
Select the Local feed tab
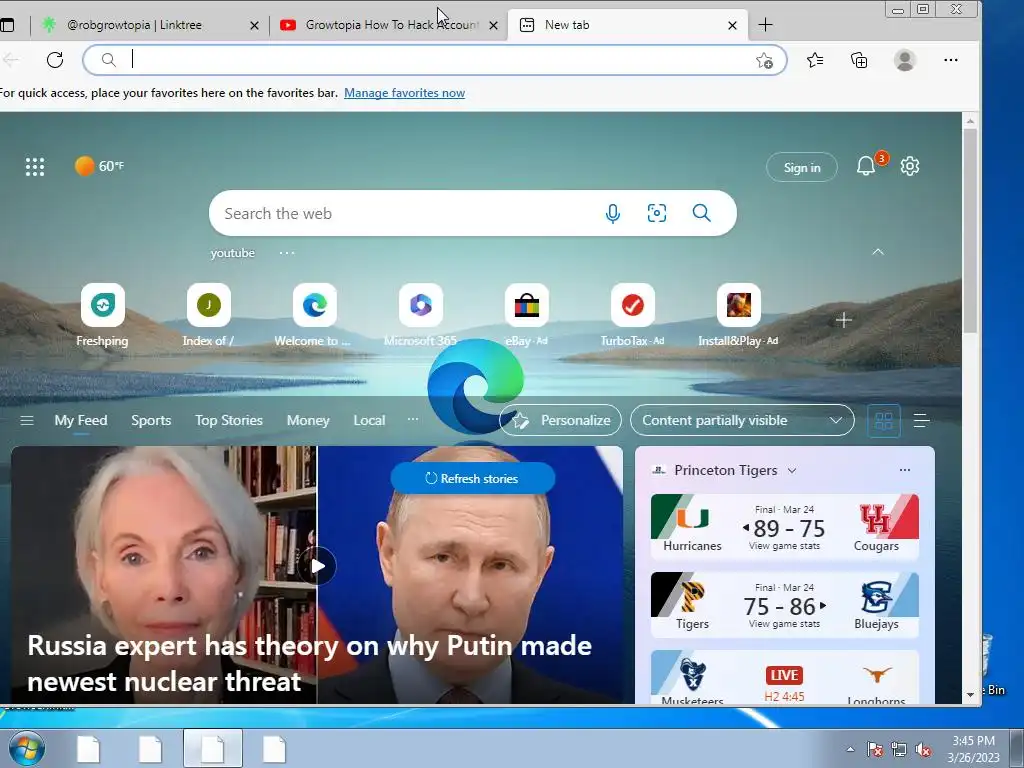(369, 421)
